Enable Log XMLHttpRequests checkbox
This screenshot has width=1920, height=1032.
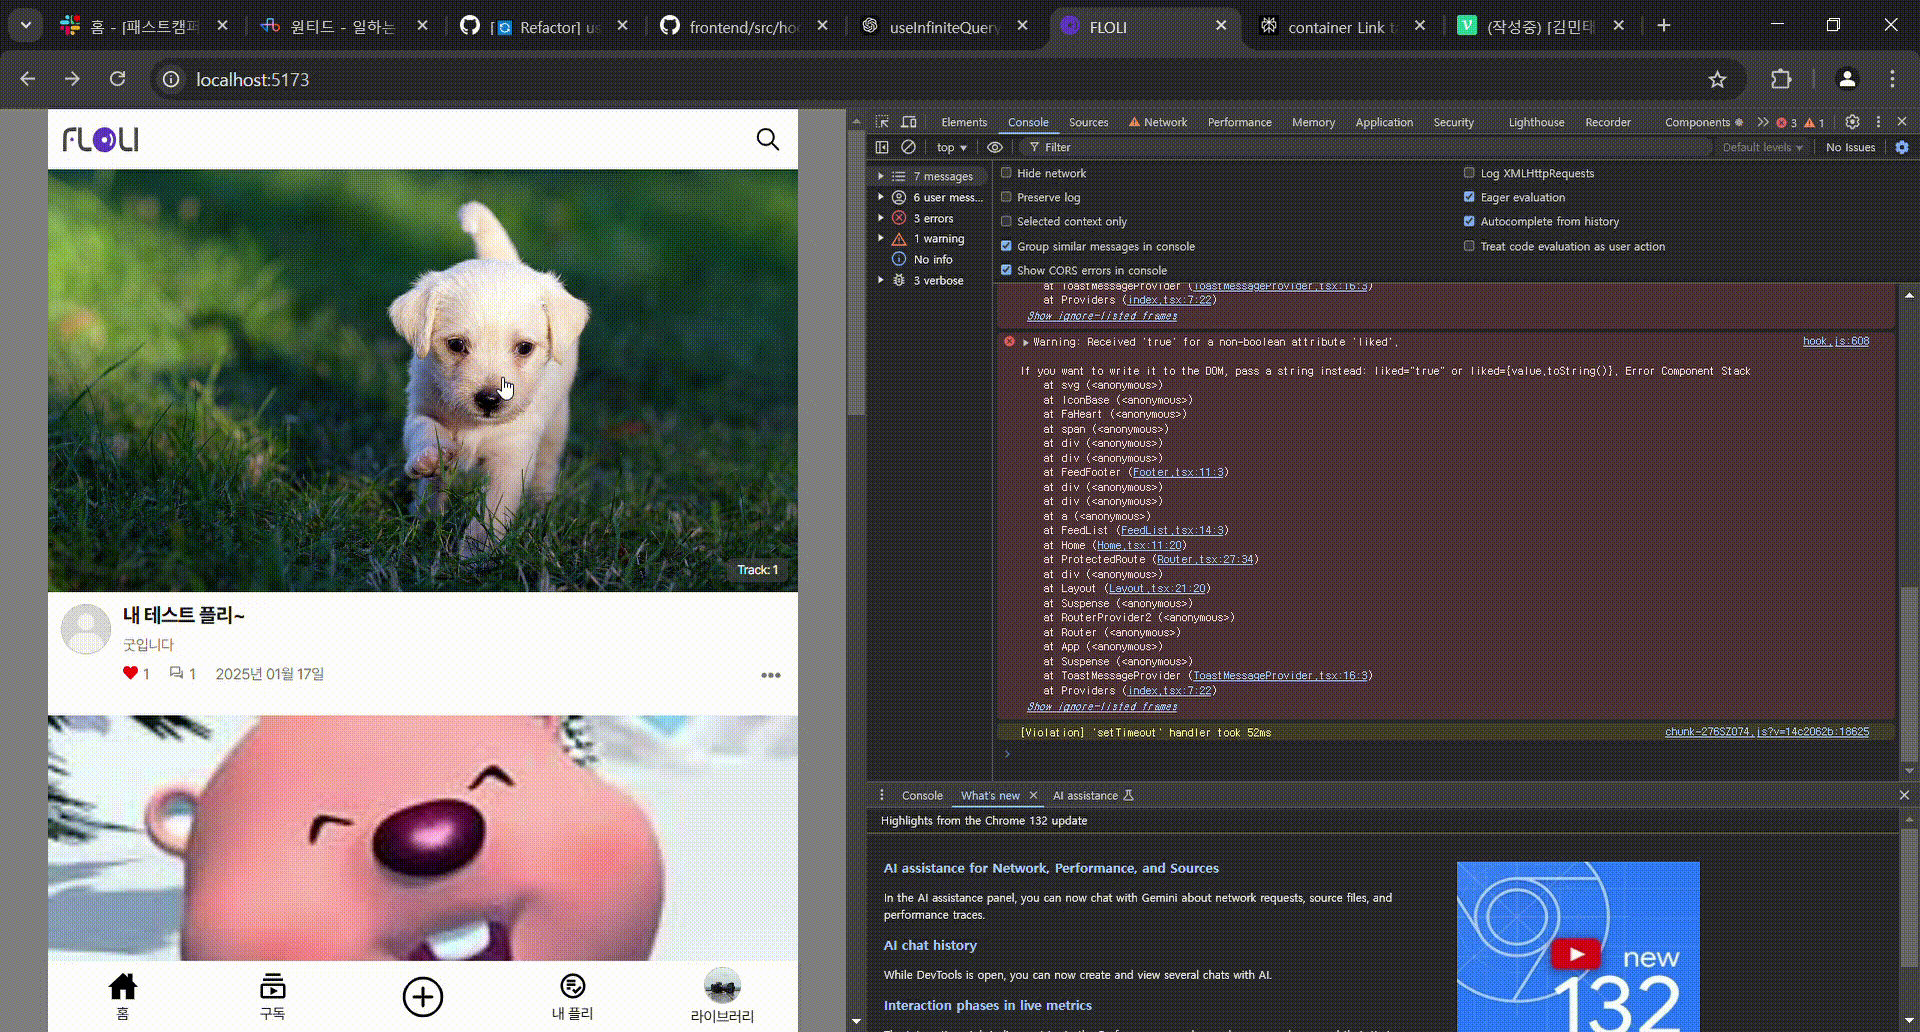click(x=1469, y=173)
